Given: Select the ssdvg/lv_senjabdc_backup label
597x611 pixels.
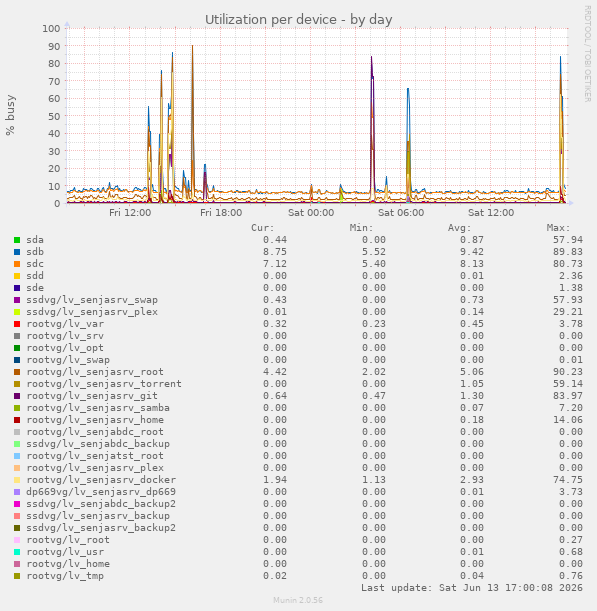Looking at the screenshot, I should [x=98, y=444].
